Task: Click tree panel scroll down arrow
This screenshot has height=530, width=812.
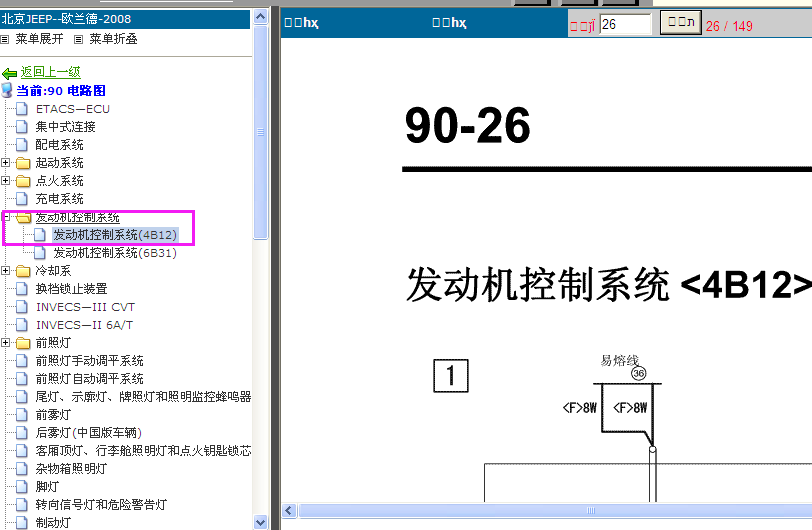Action: coord(260,522)
